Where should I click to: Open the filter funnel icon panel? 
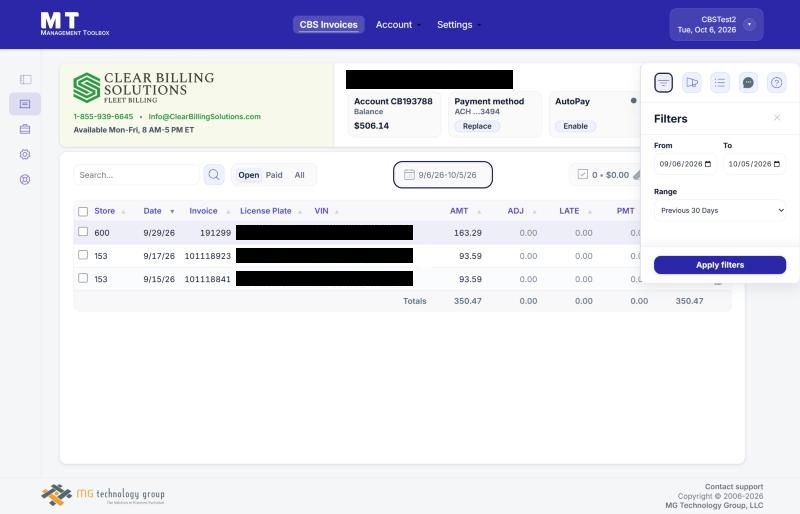tap(663, 83)
